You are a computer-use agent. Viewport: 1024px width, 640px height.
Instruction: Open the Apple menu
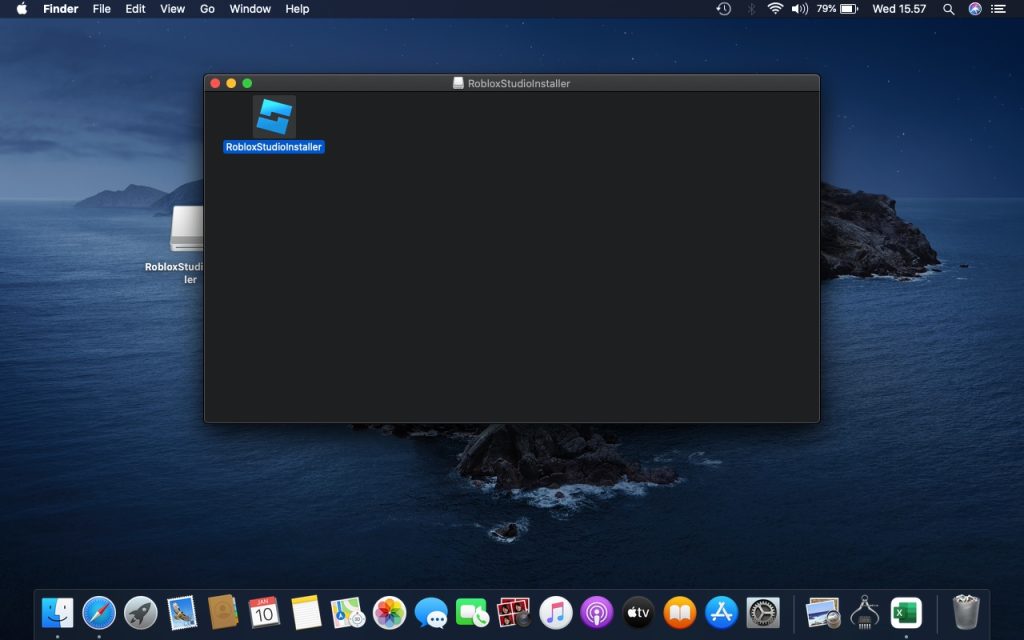pyautogui.click(x=22, y=8)
